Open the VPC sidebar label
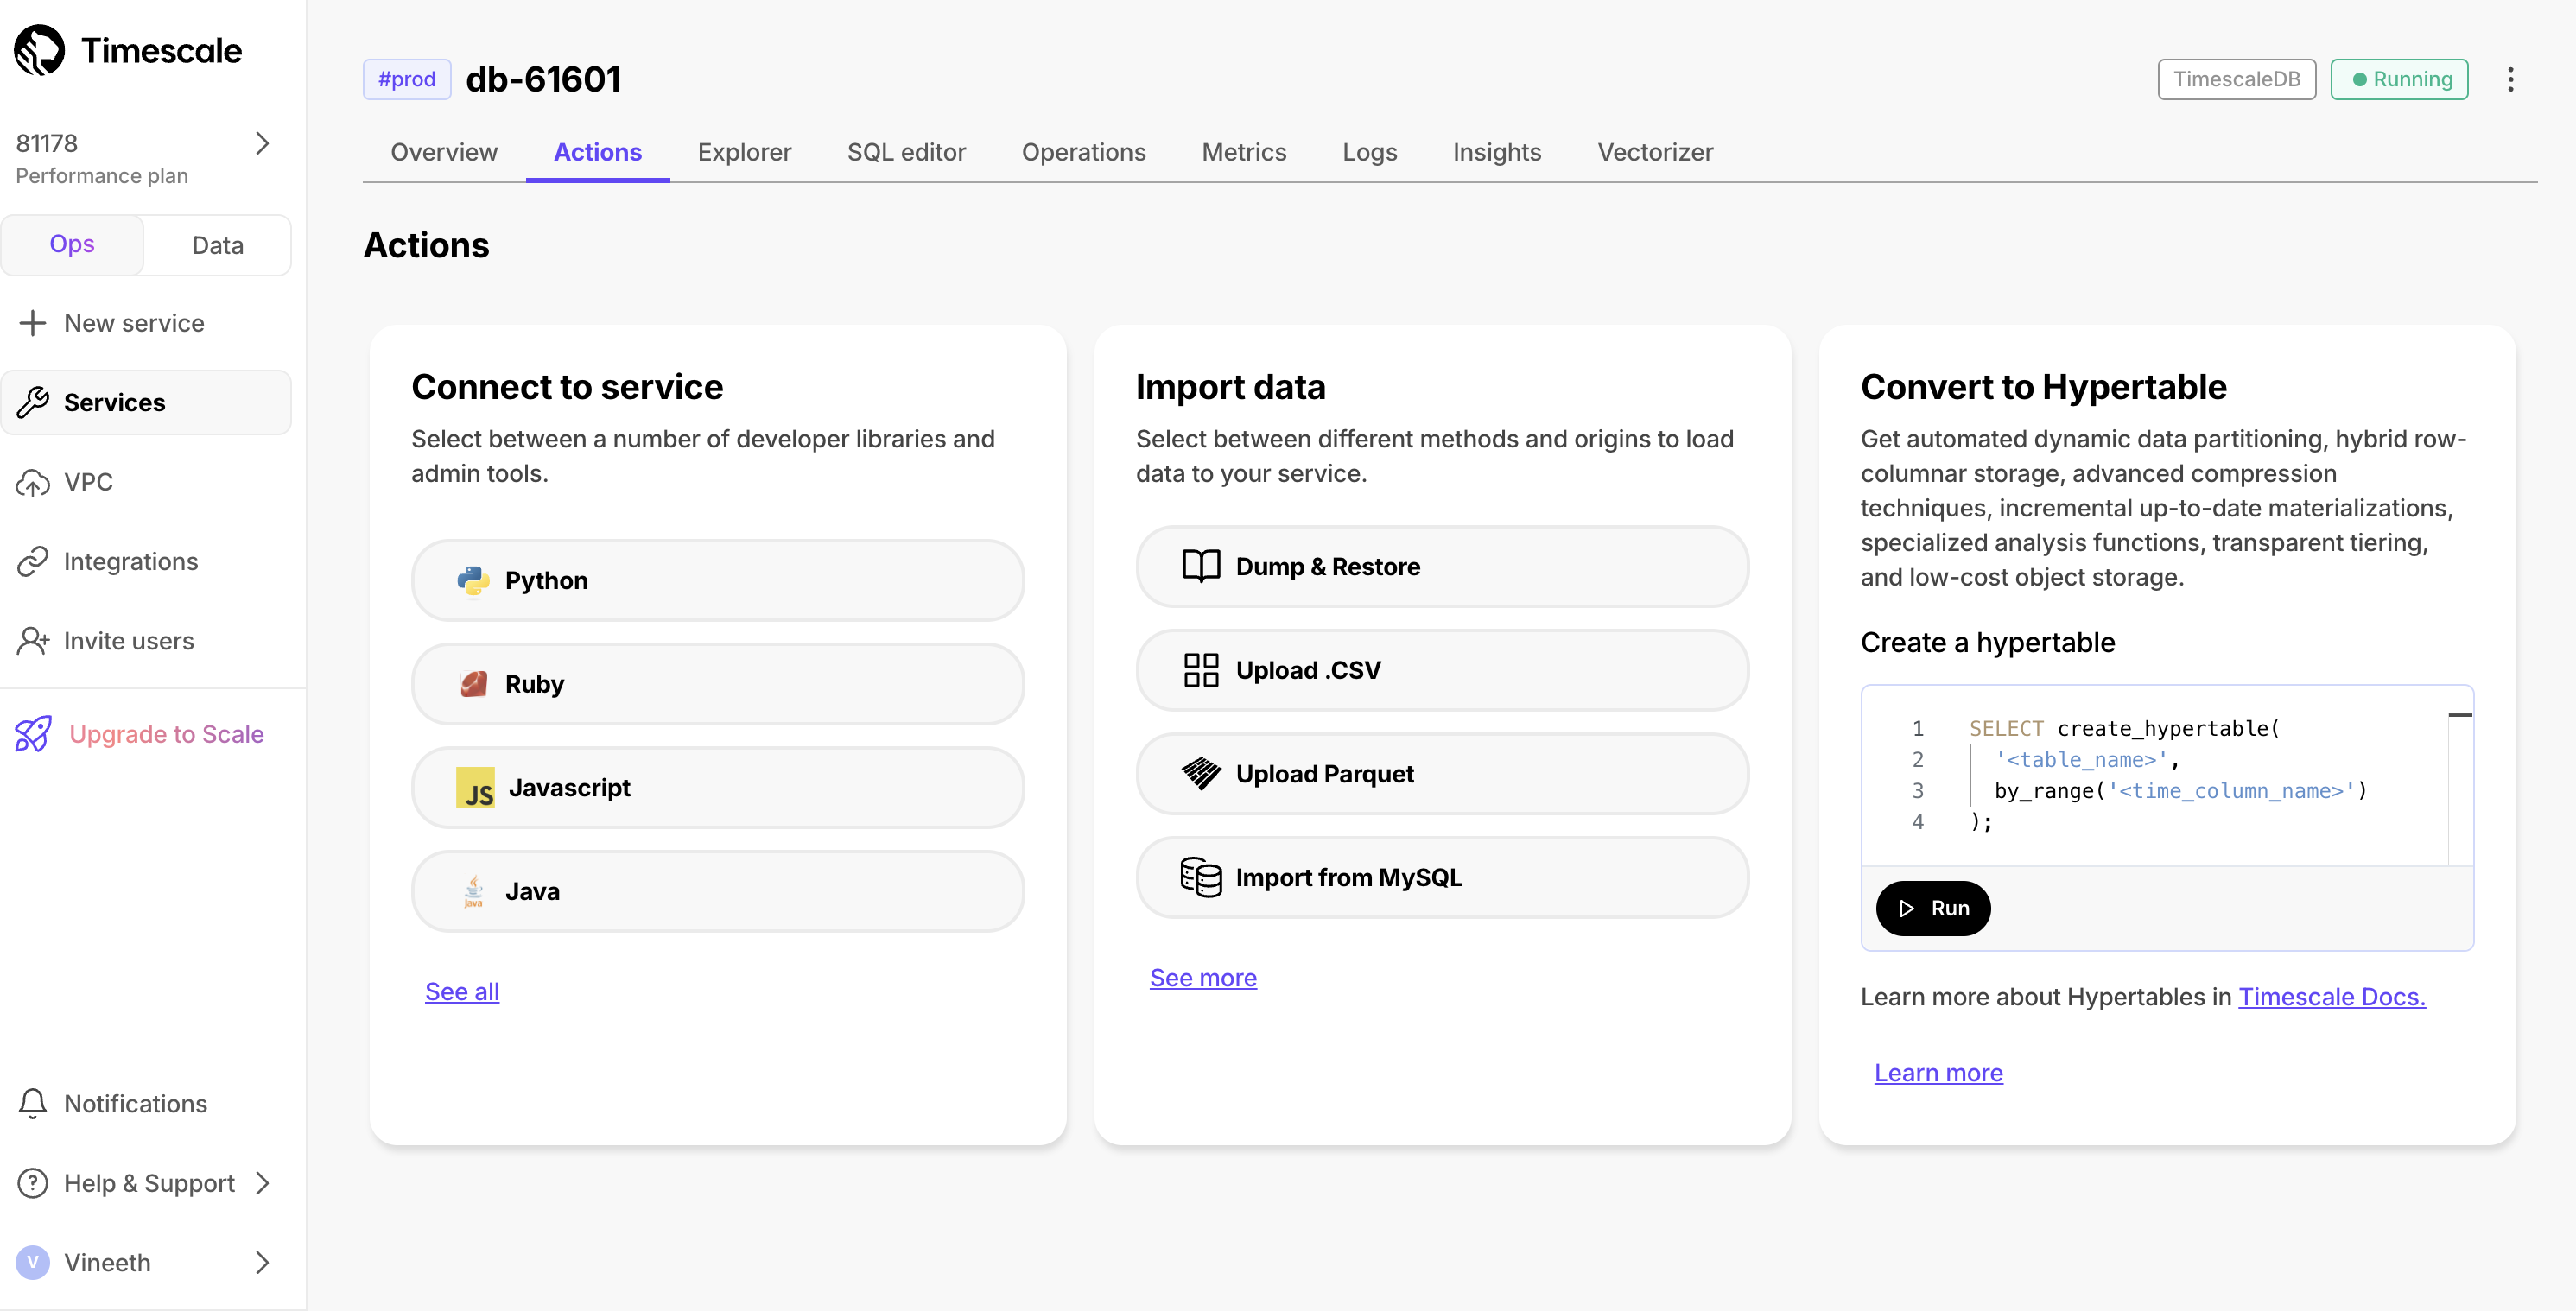This screenshot has height=1311, width=2576. point(88,482)
